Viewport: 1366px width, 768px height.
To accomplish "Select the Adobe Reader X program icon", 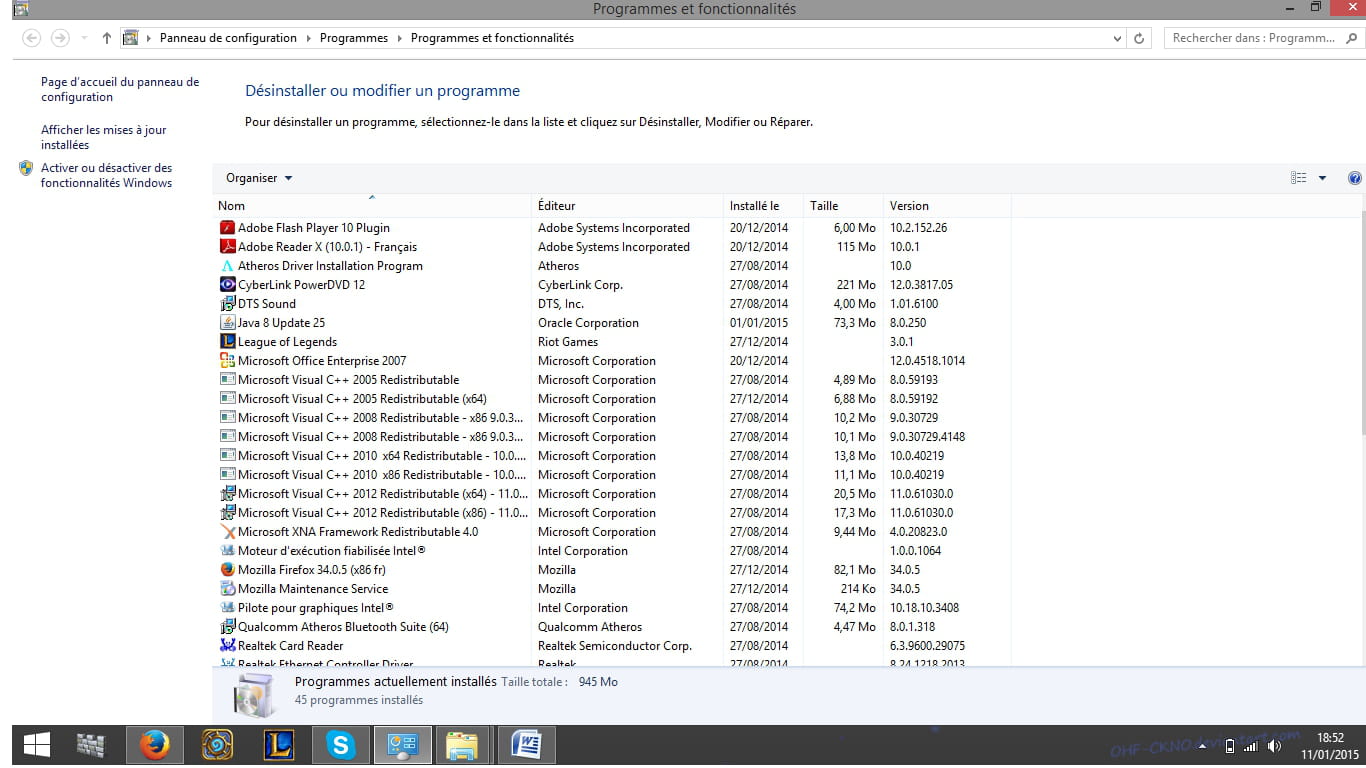I will 227,247.
